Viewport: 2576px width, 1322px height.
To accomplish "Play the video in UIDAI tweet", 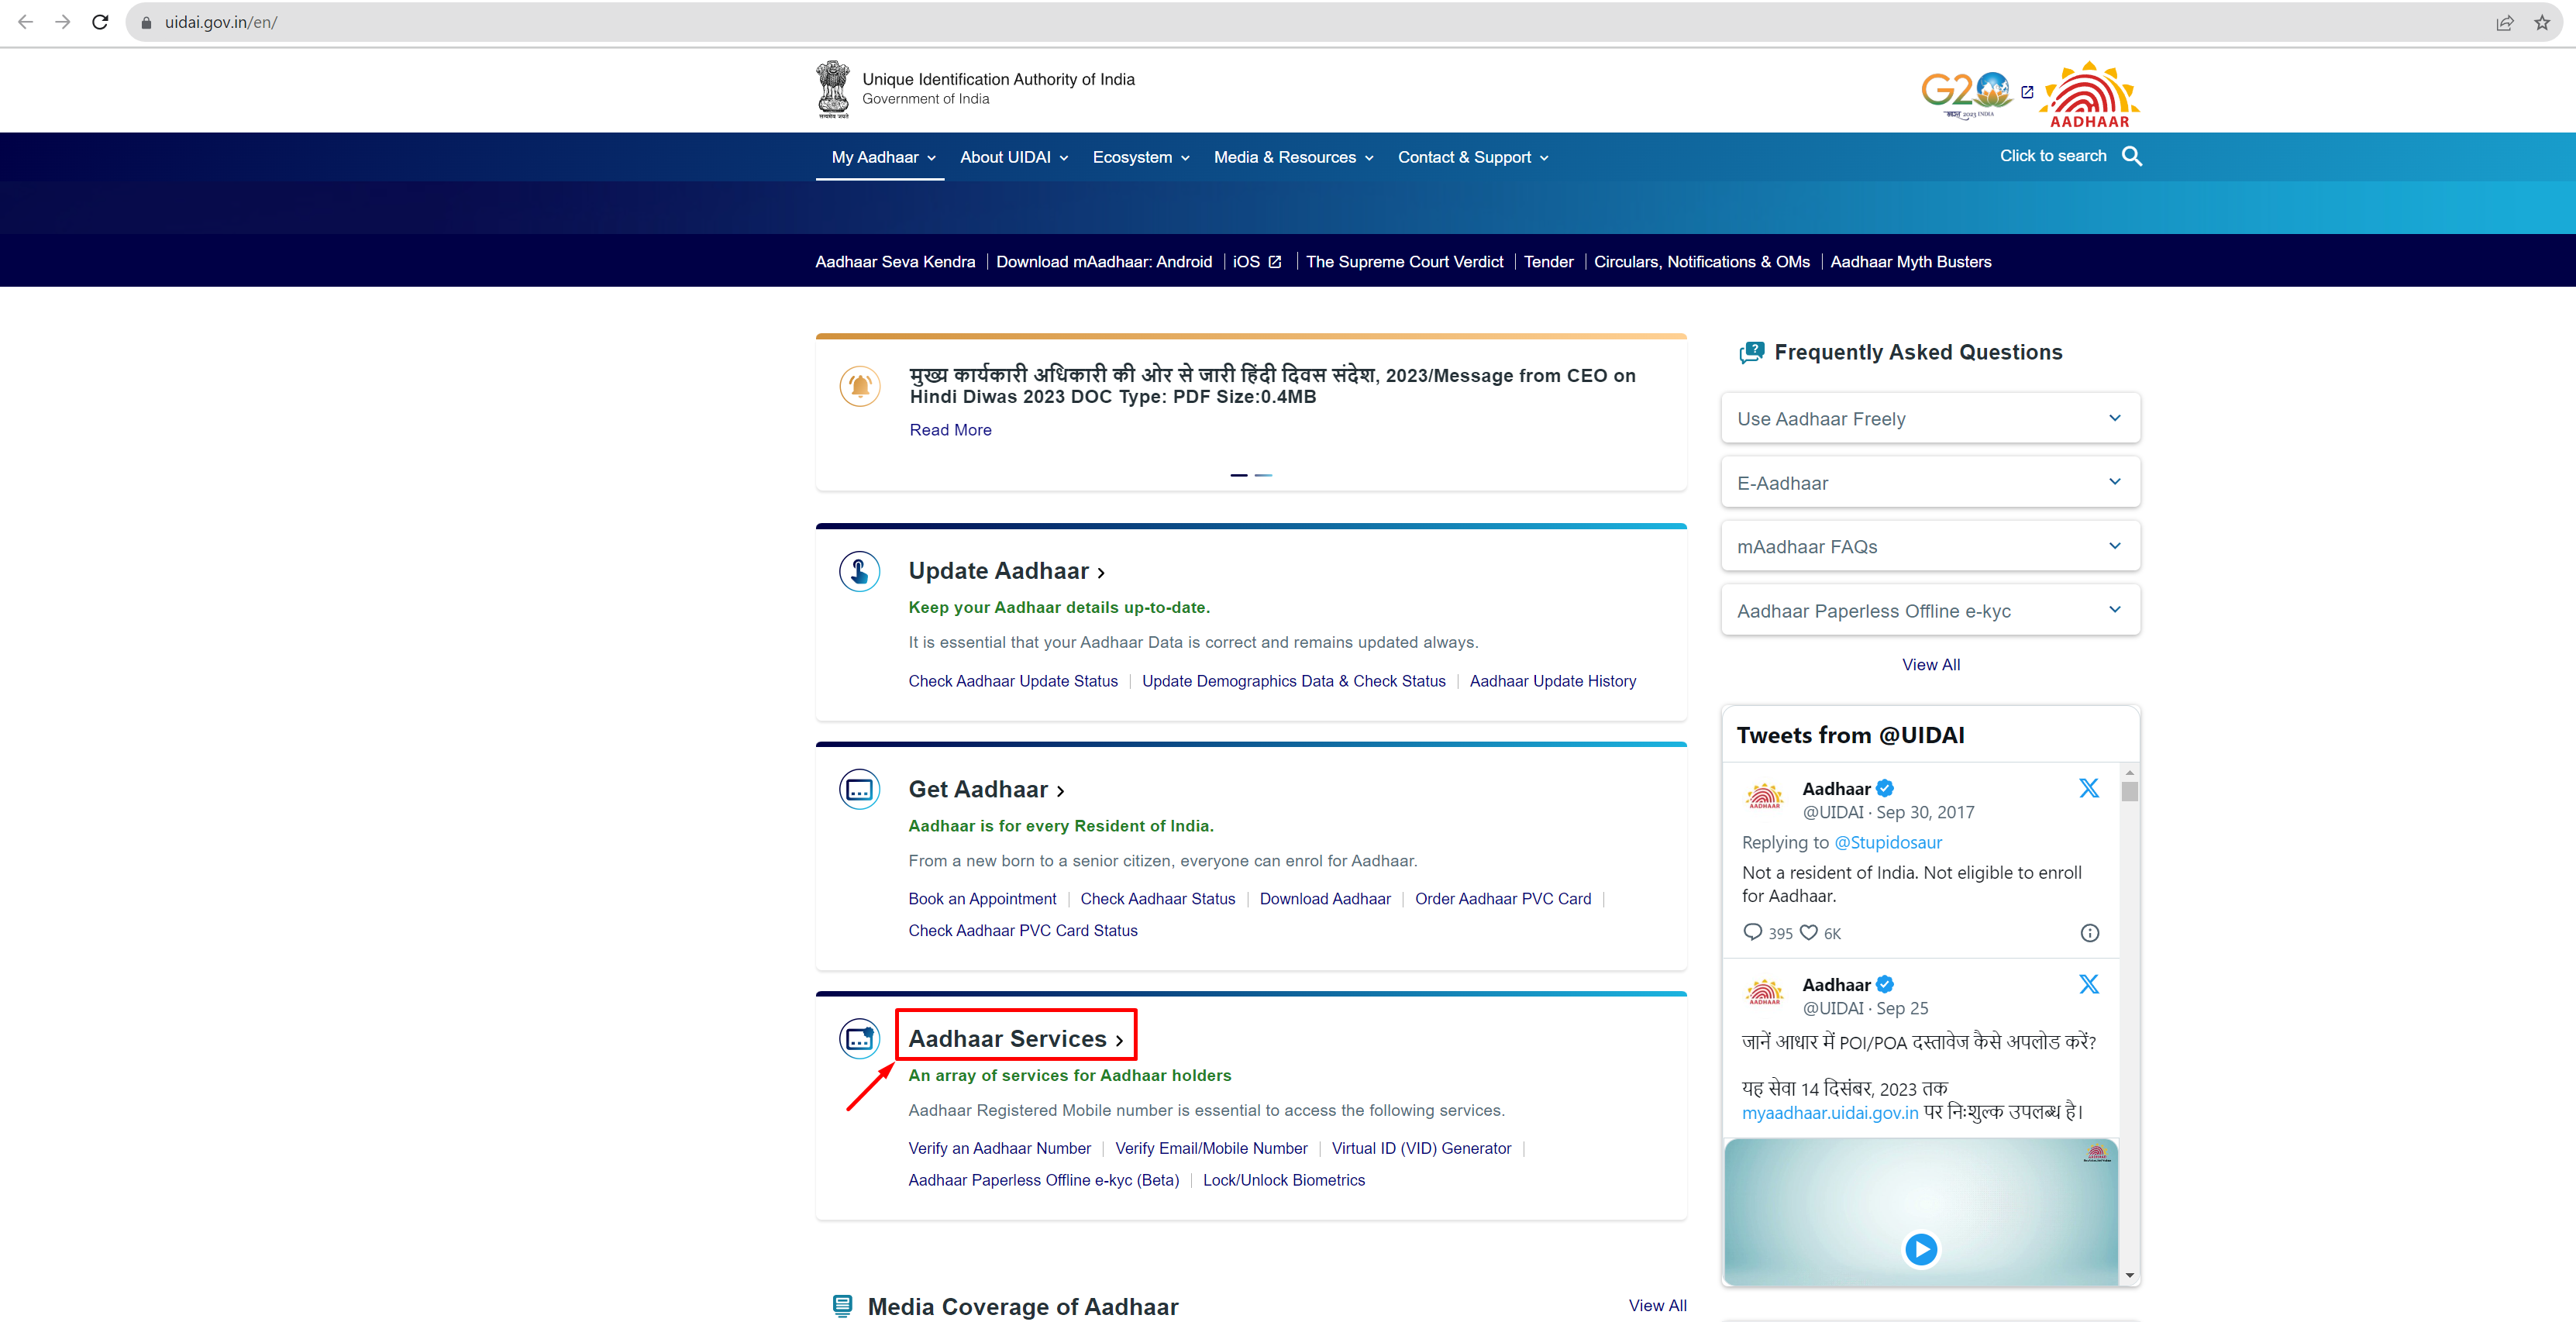I will point(1921,1249).
